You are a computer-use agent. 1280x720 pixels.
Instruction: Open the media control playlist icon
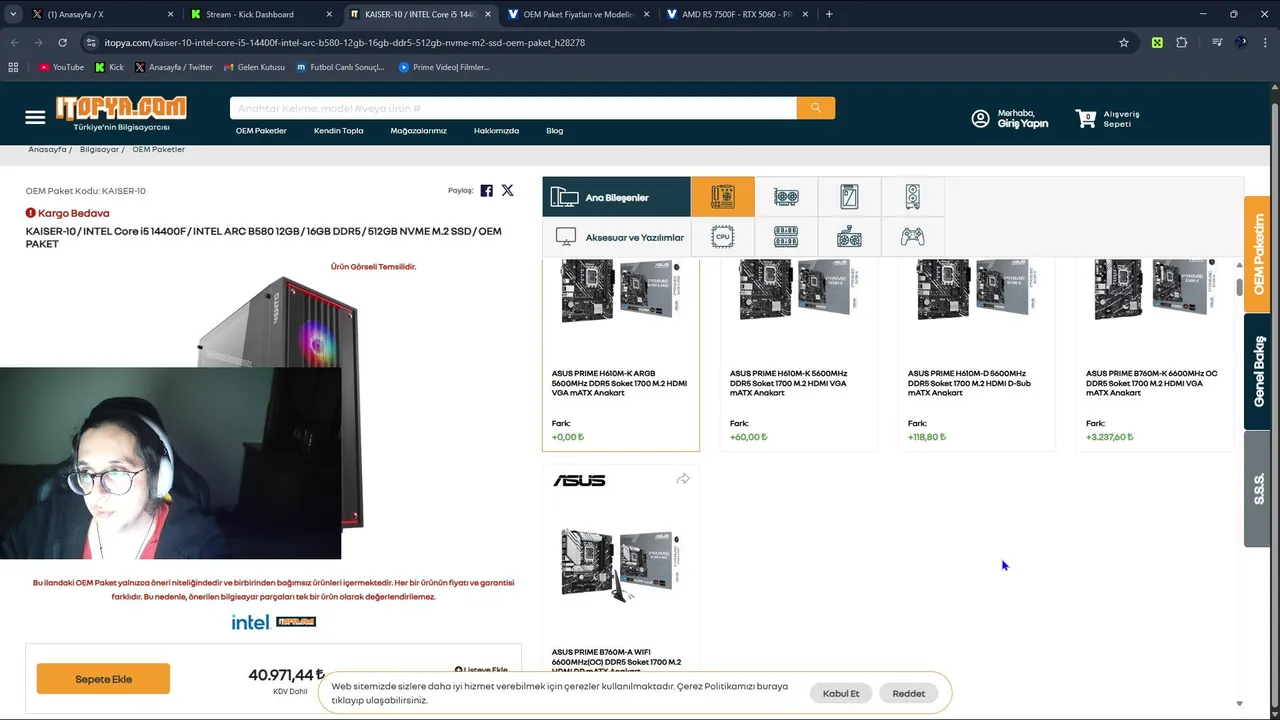1216,43
